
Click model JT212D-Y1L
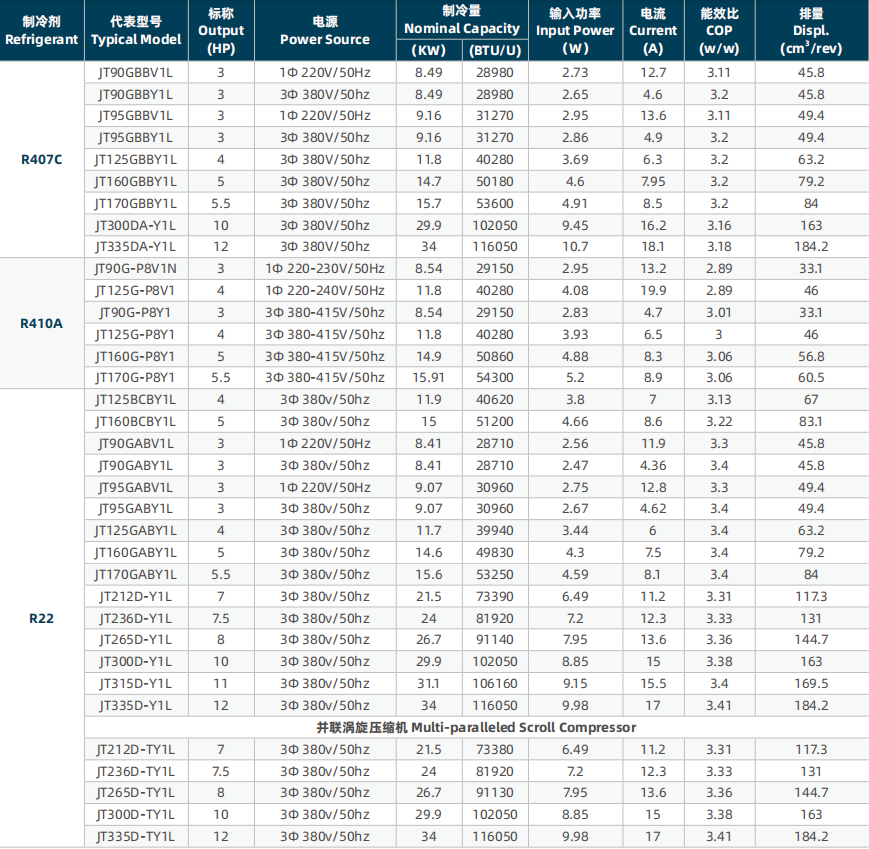pyautogui.click(x=136, y=597)
